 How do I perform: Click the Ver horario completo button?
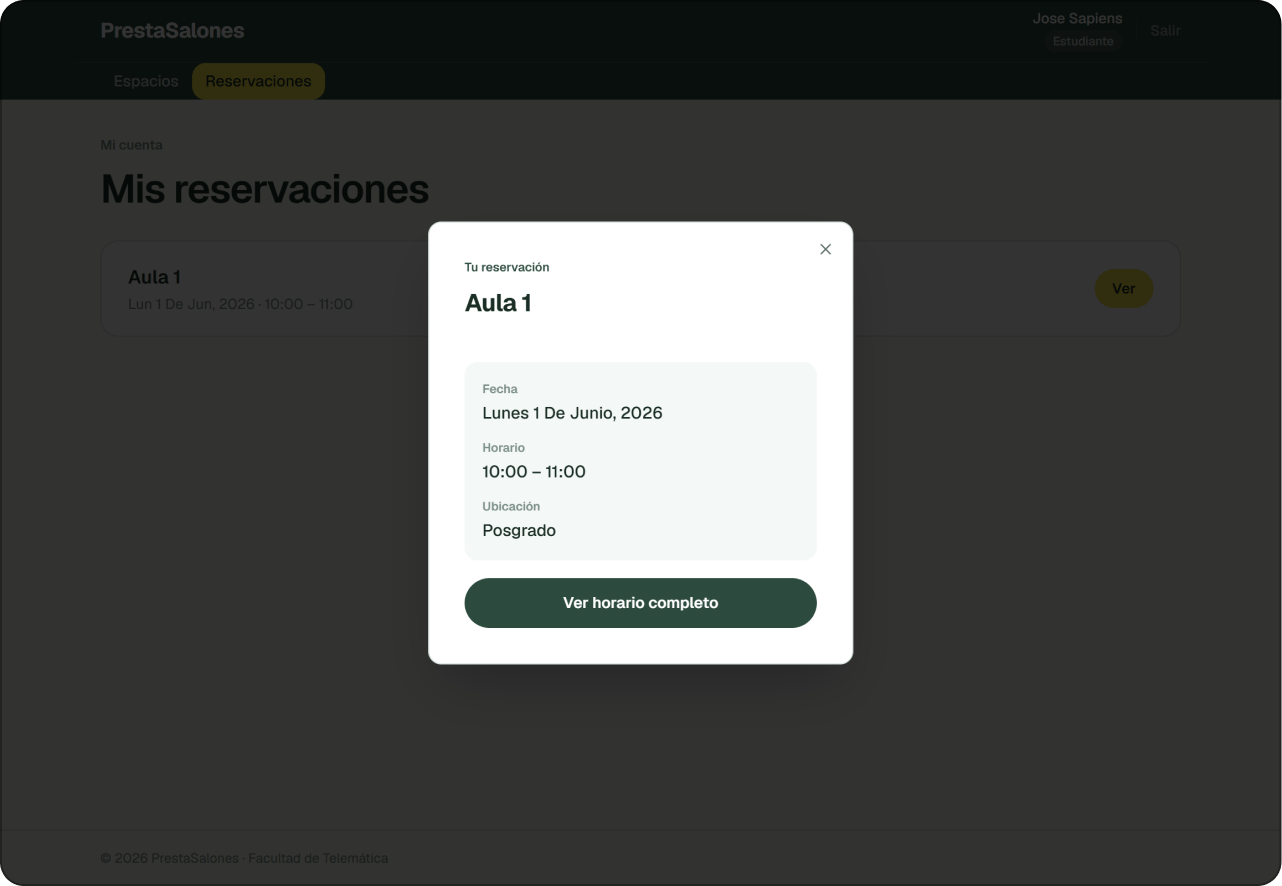pyautogui.click(x=640, y=603)
